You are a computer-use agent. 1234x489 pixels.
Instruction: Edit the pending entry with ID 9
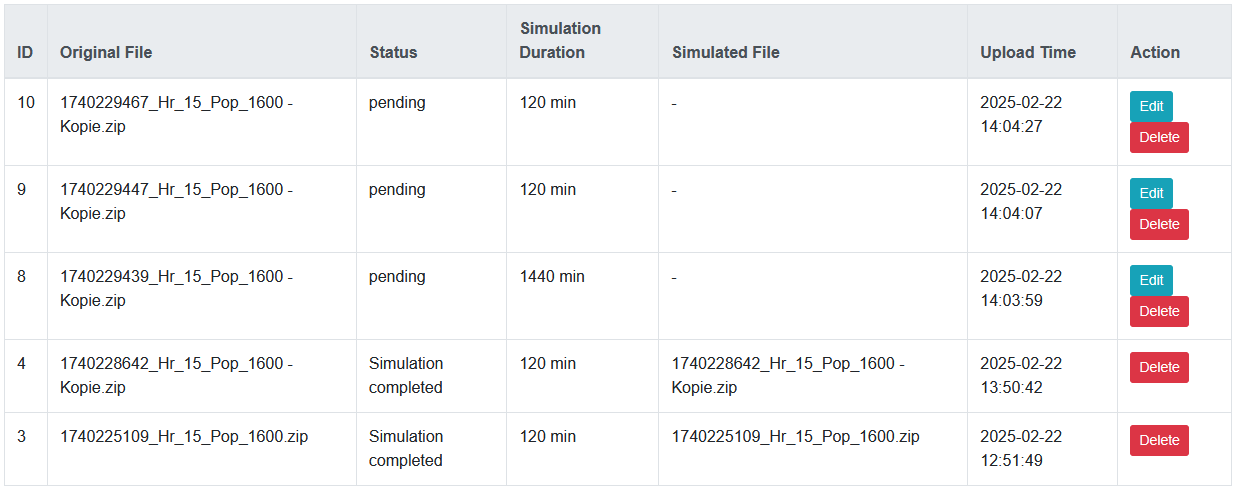pos(1151,193)
